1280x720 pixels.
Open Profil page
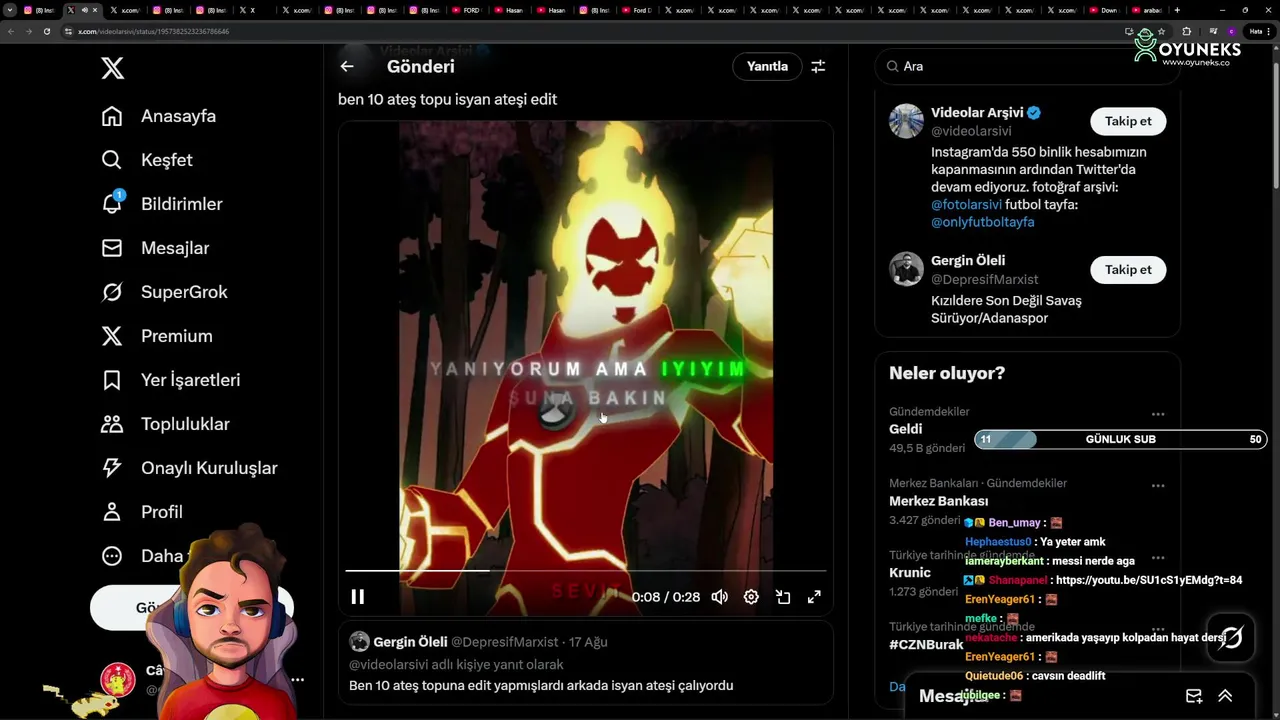click(142, 512)
